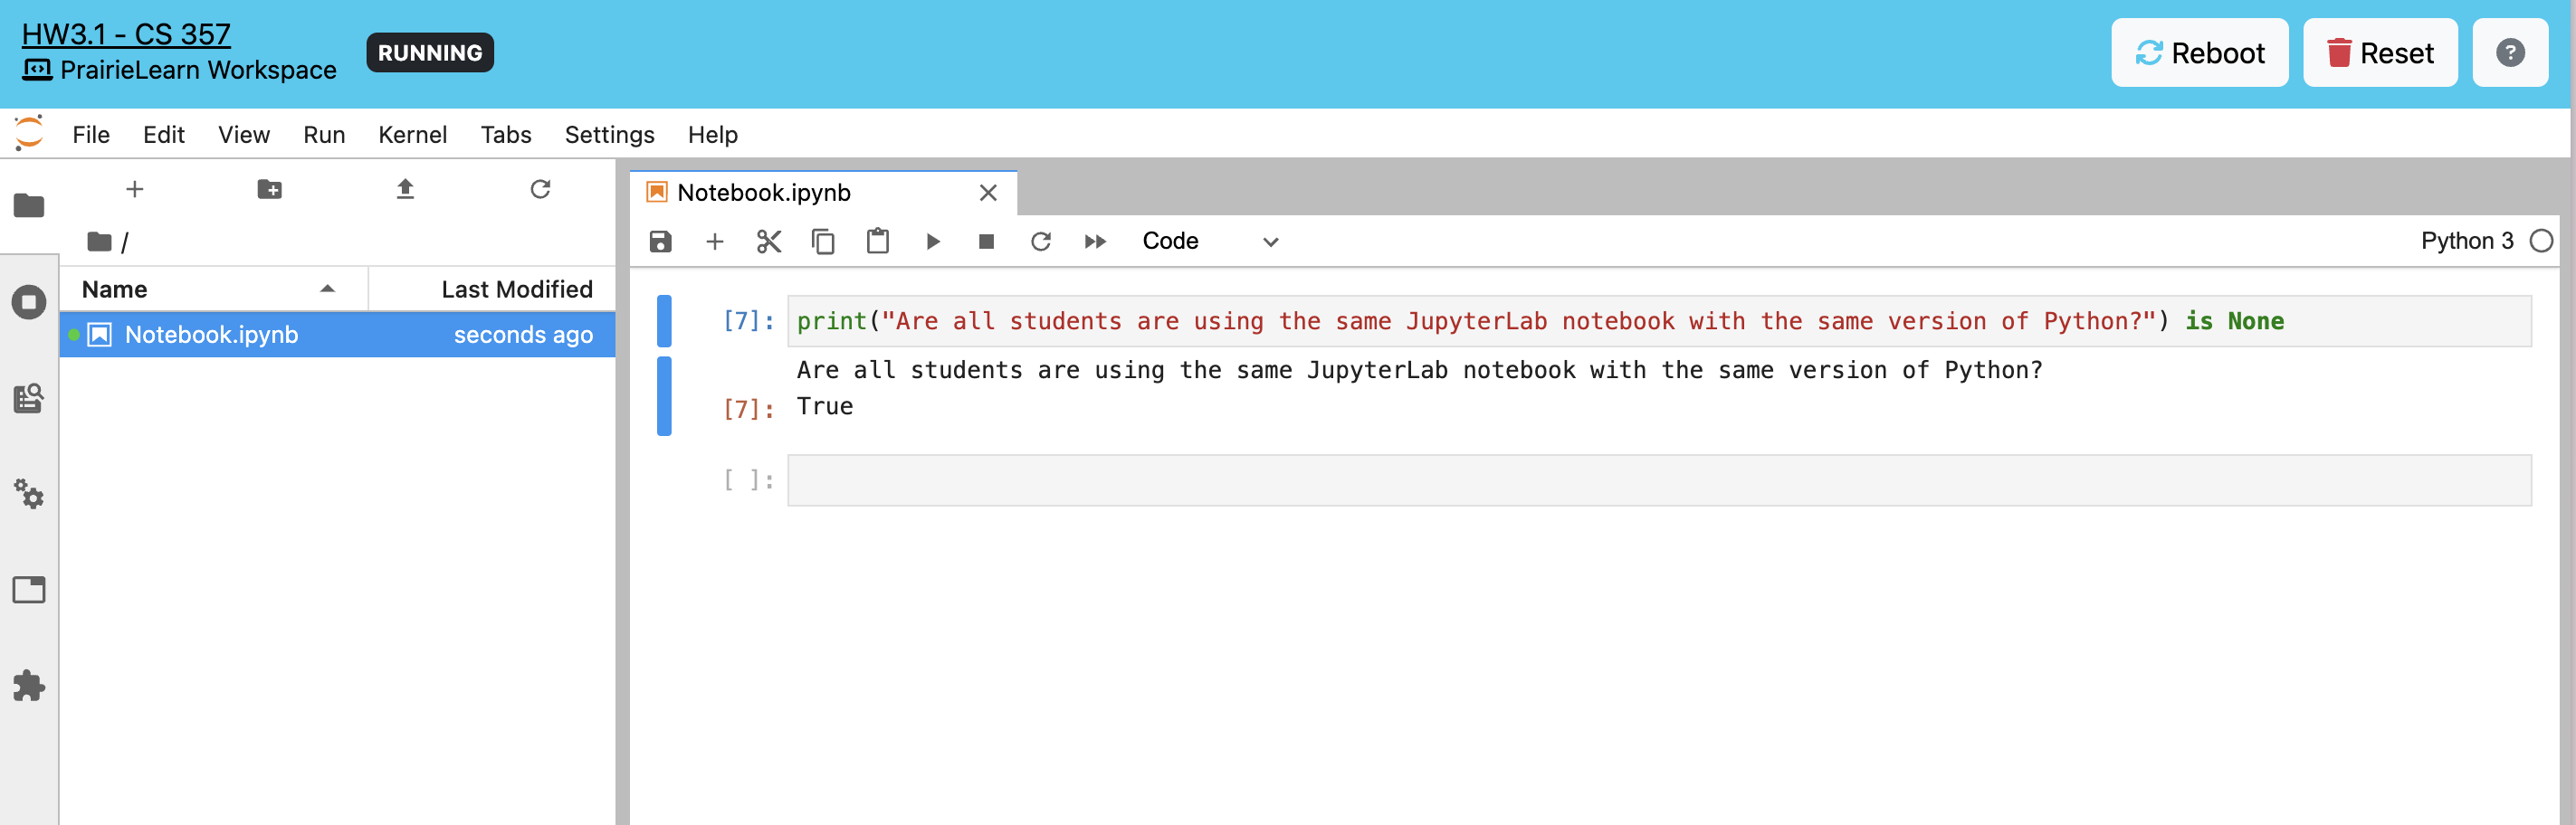Open the cell type Code dropdown
The width and height of the screenshot is (2576, 825).
pyautogui.click(x=1210, y=241)
